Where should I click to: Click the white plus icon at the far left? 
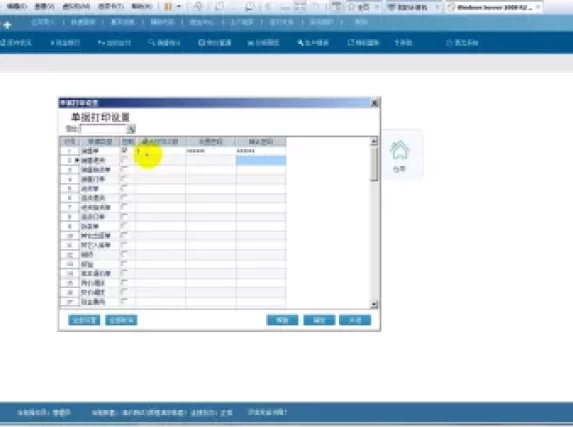tap(7, 25)
